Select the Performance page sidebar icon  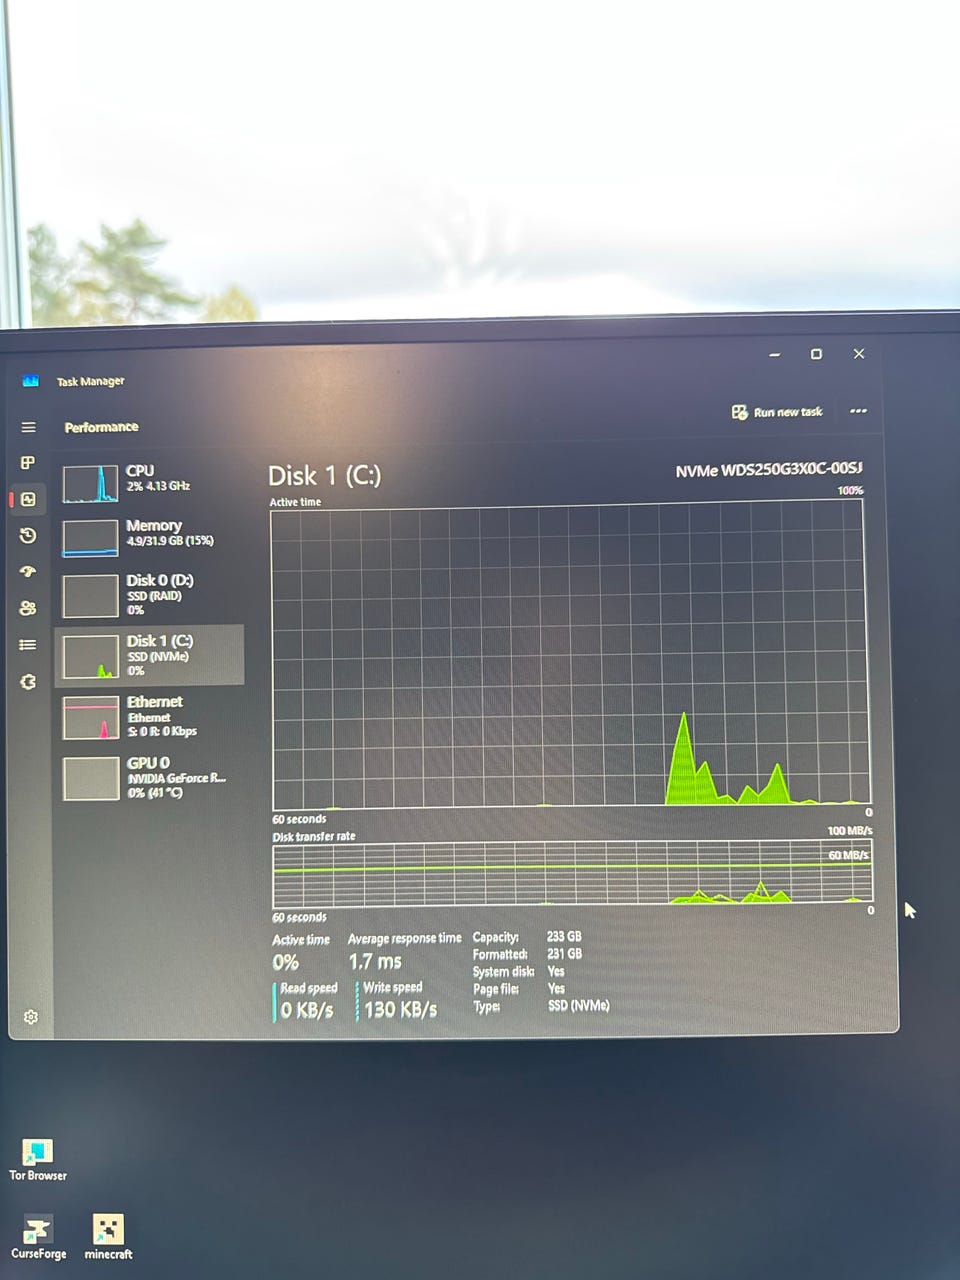28,499
